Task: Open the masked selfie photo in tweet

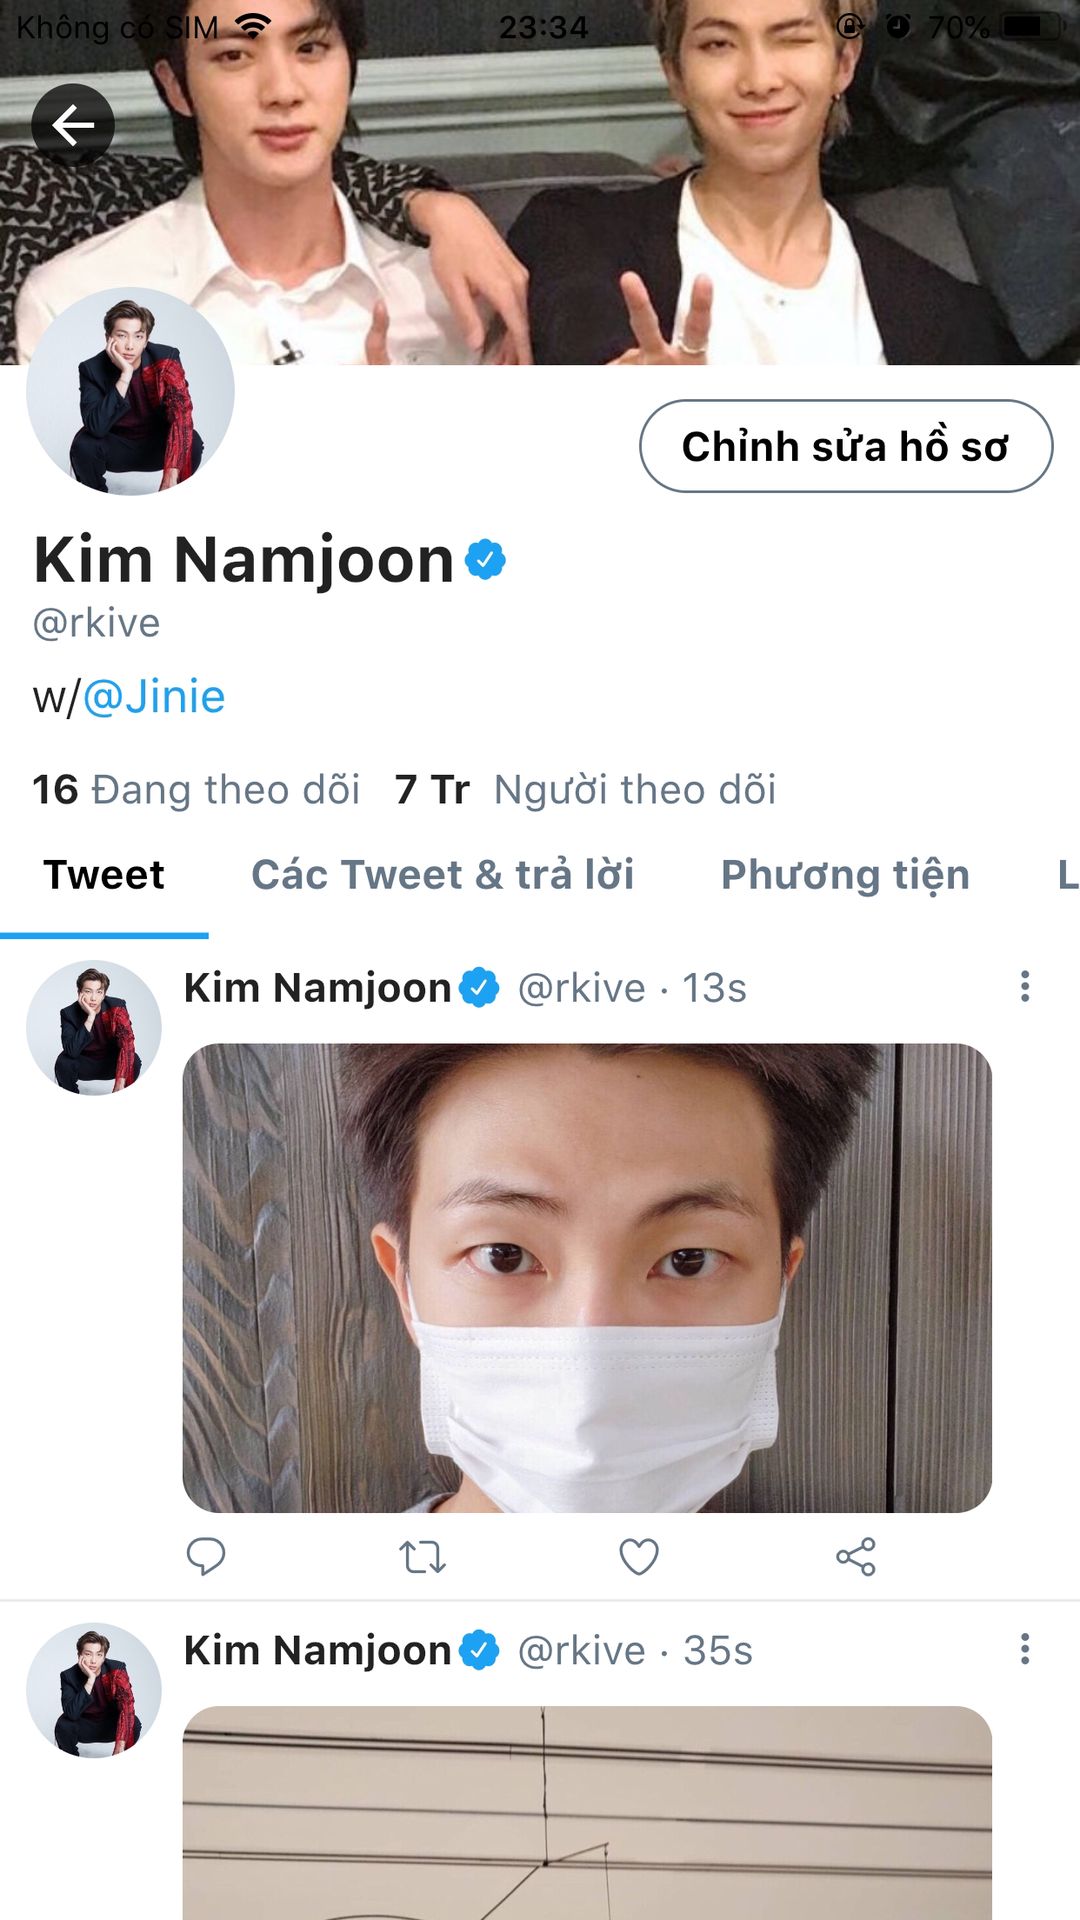Action: point(587,1277)
